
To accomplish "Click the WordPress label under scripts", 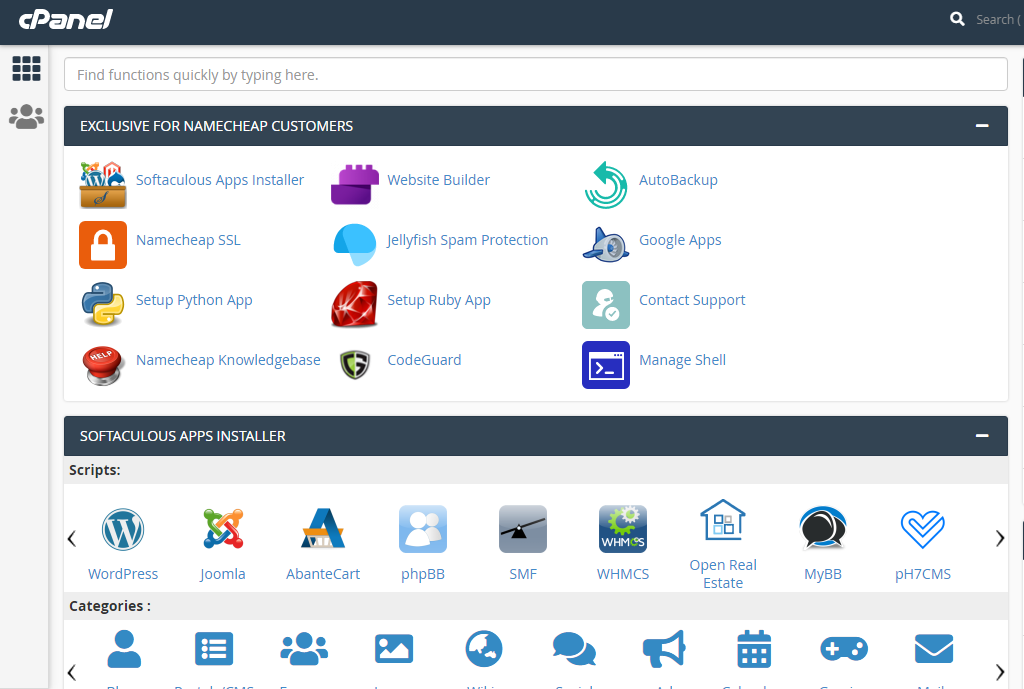I will point(123,574).
